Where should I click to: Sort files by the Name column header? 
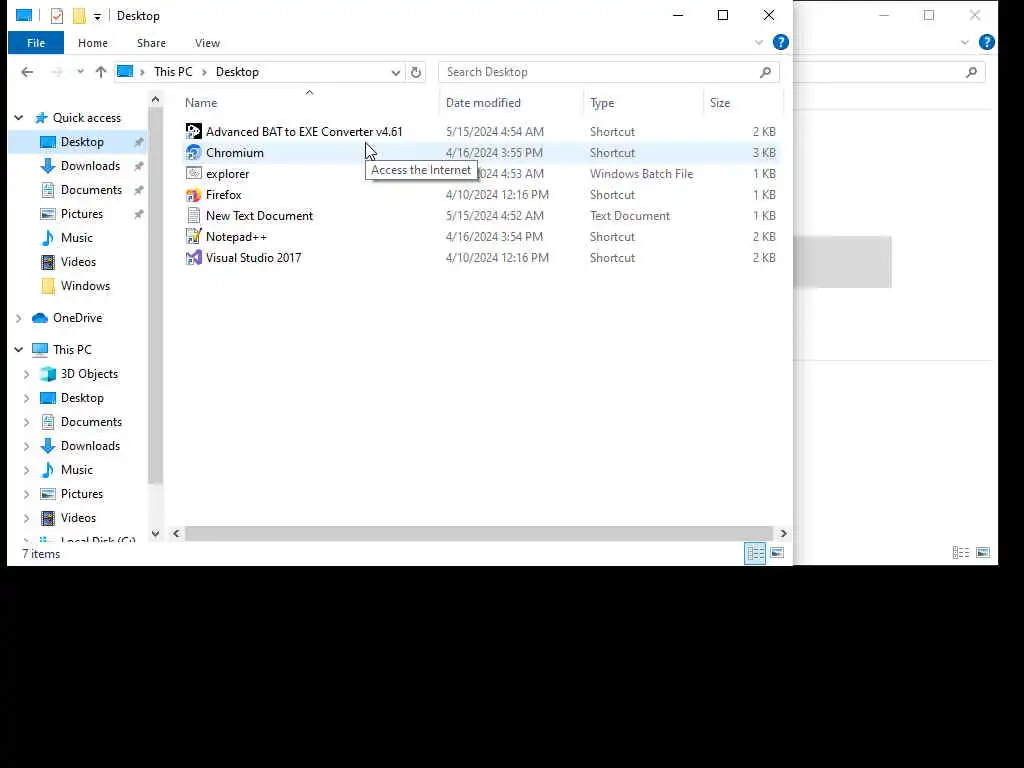coord(309,103)
